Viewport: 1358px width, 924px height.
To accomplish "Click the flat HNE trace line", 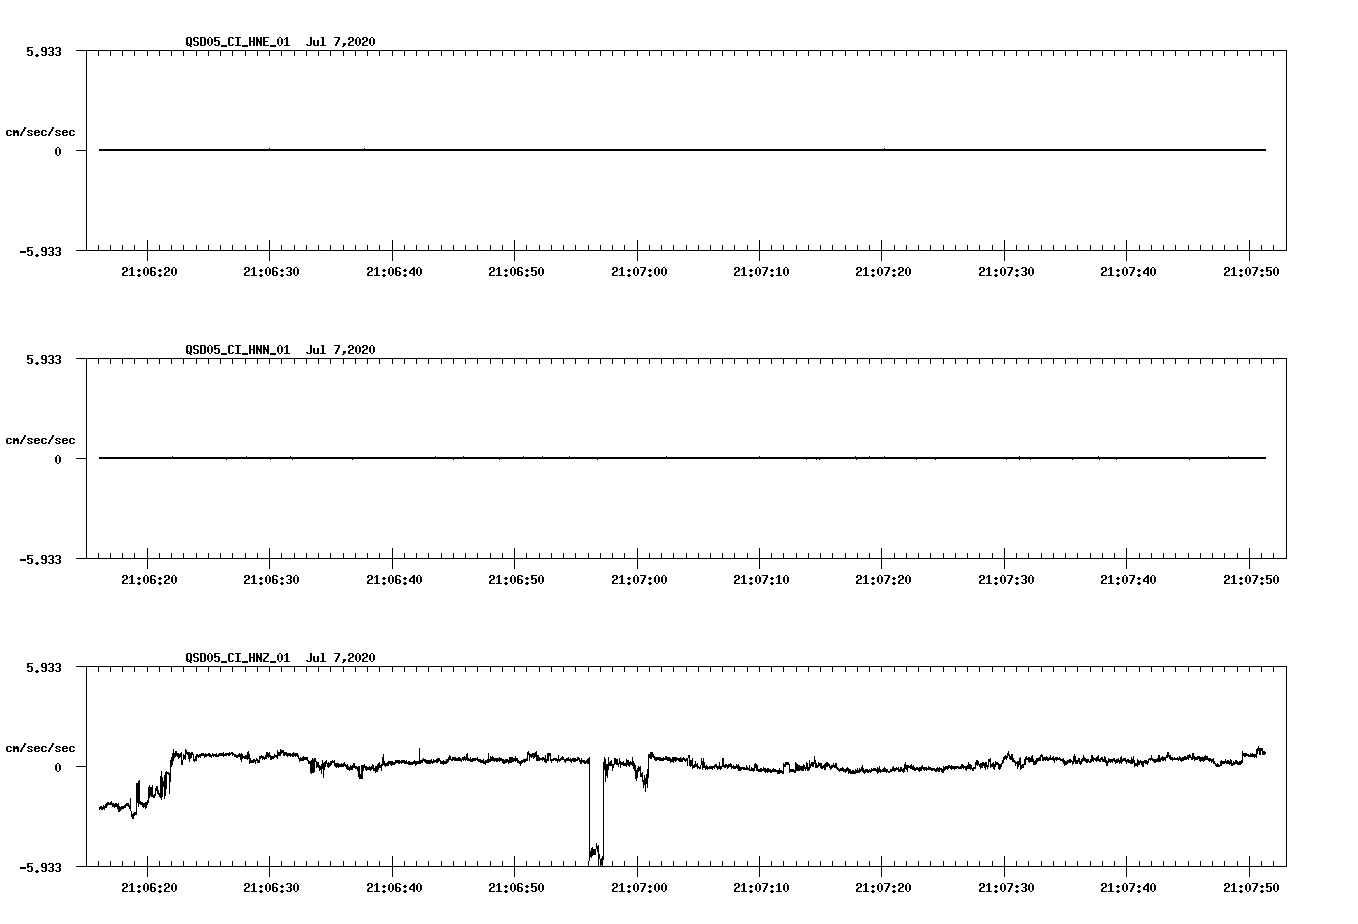I will [682, 150].
